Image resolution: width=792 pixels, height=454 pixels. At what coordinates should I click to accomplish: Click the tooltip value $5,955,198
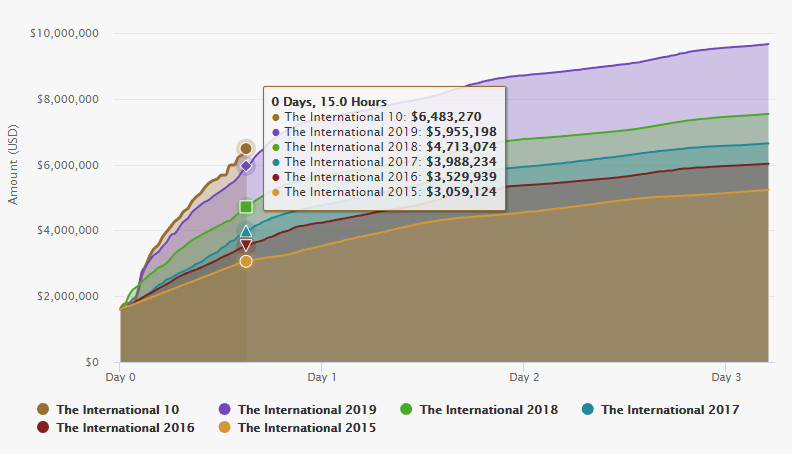point(461,132)
